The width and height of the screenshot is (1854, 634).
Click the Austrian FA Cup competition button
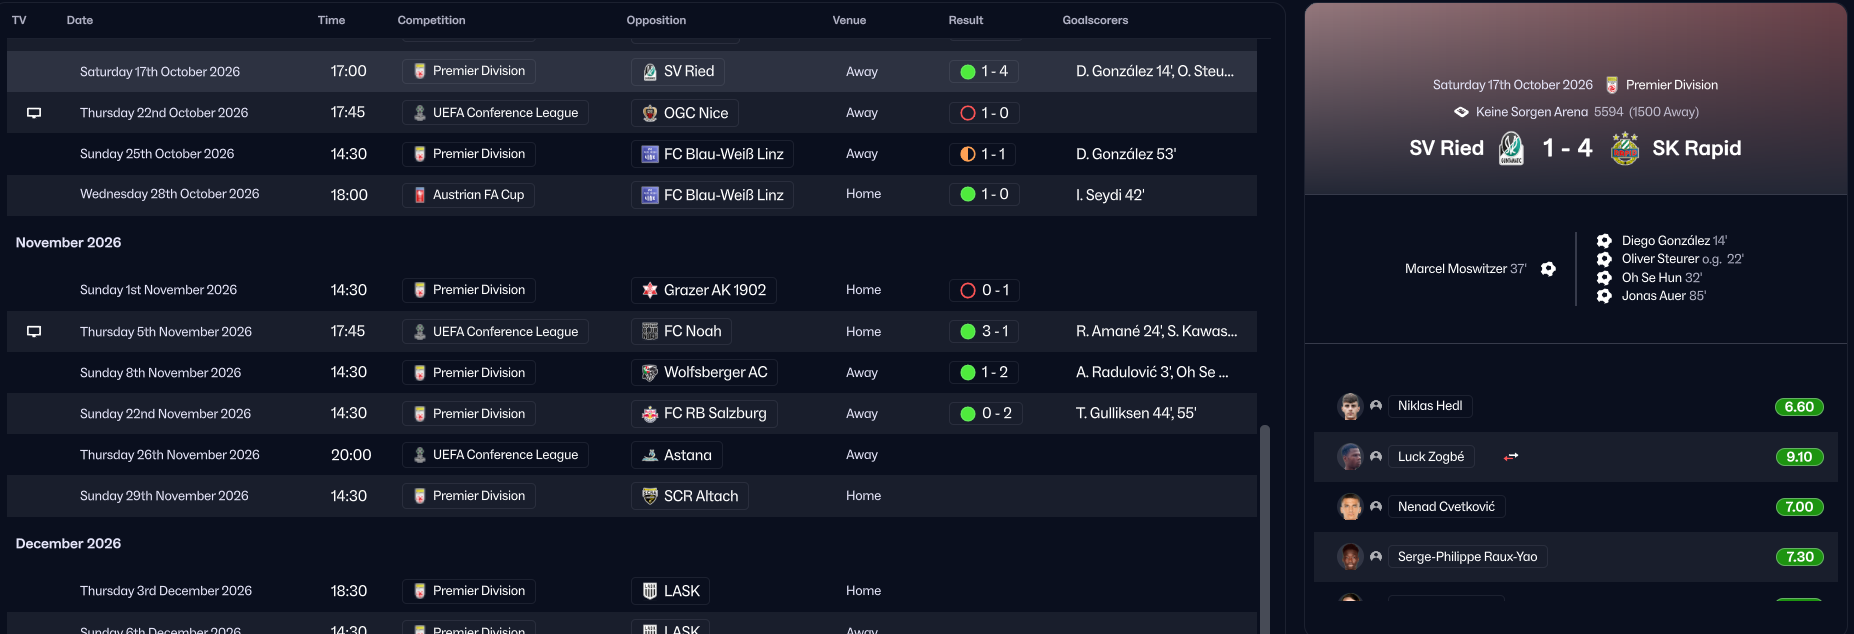[x=468, y=195]
